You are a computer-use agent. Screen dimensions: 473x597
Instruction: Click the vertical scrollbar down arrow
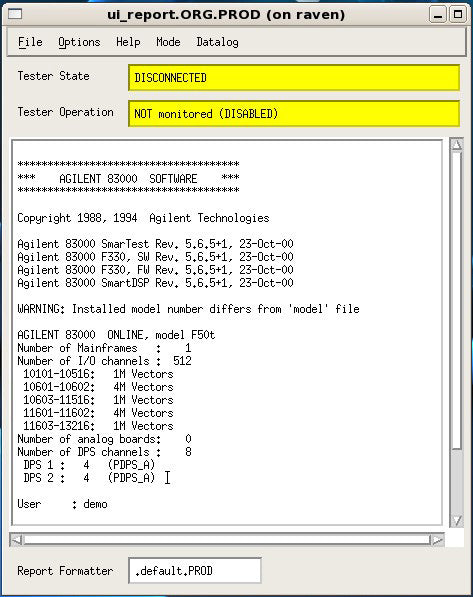pyautogui.click(x=457, y=520)
